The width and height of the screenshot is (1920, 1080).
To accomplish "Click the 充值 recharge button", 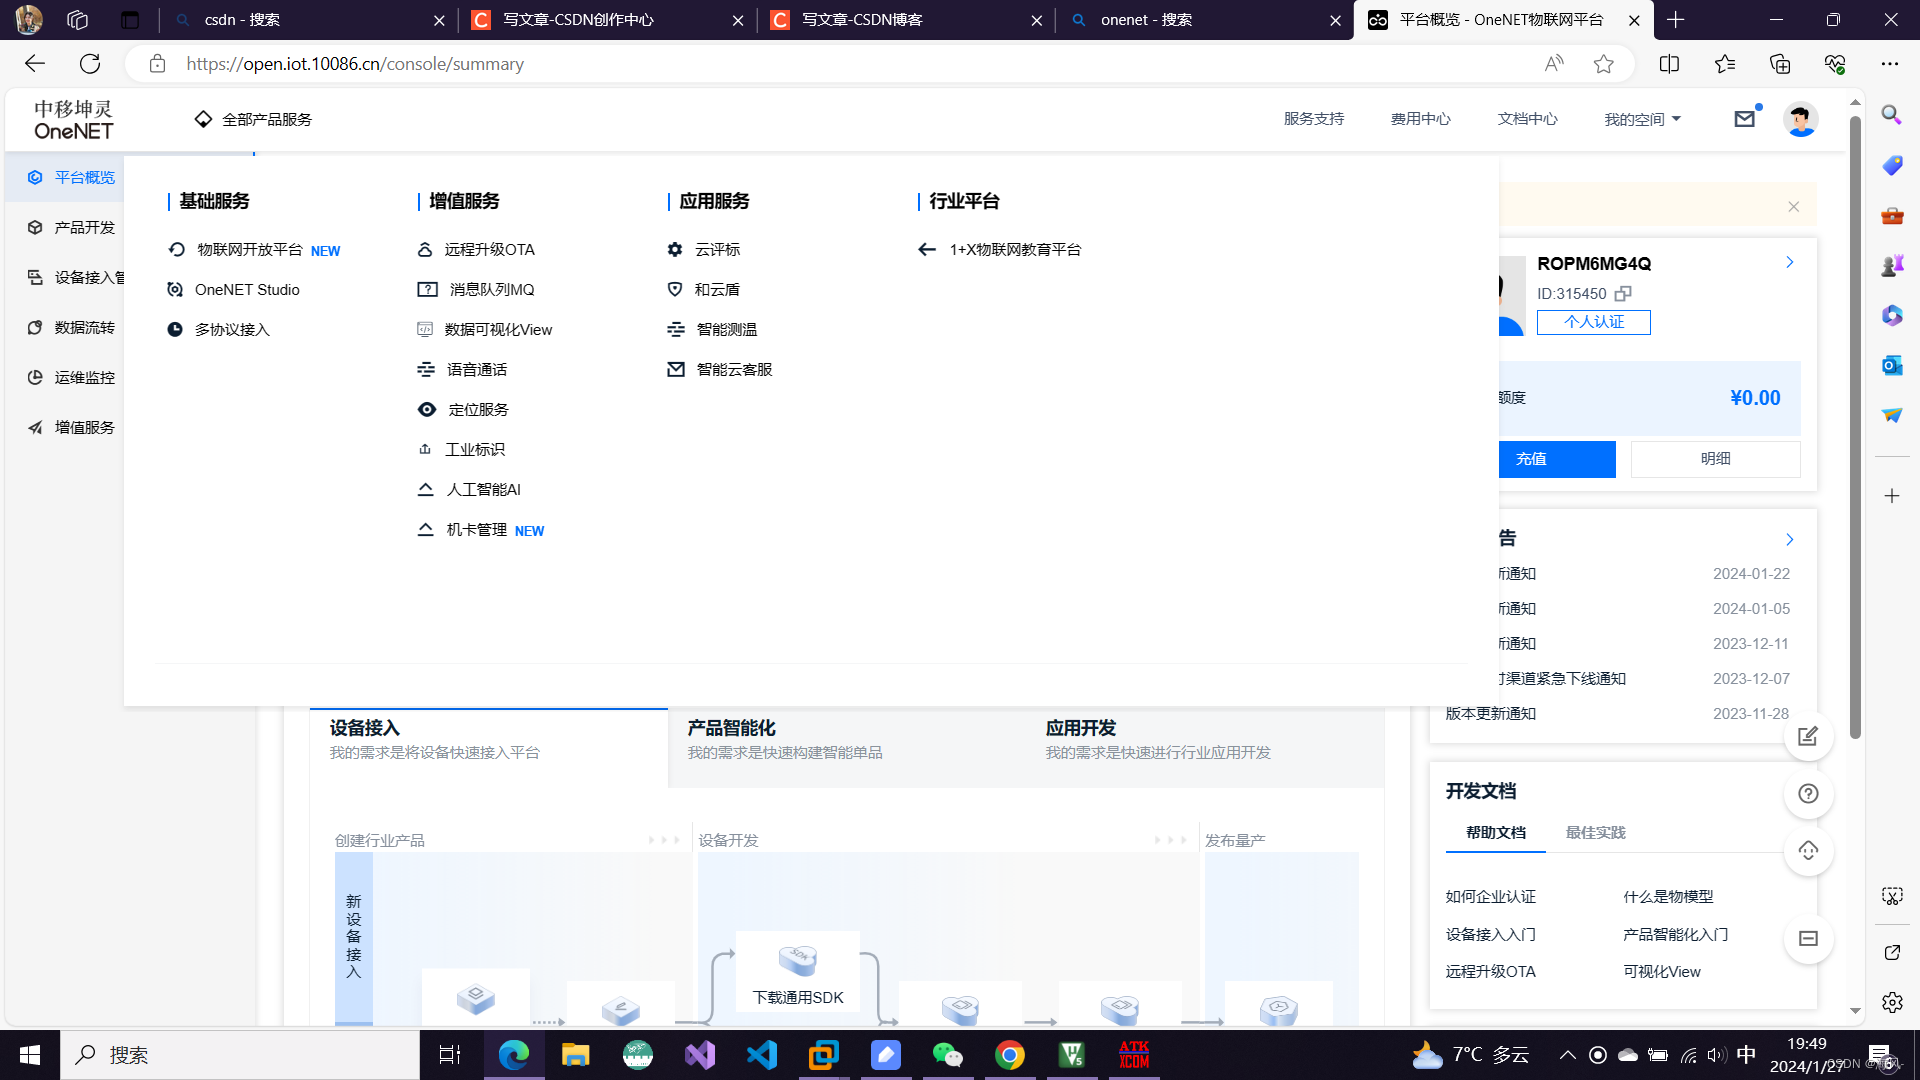I will (1530, 458).
